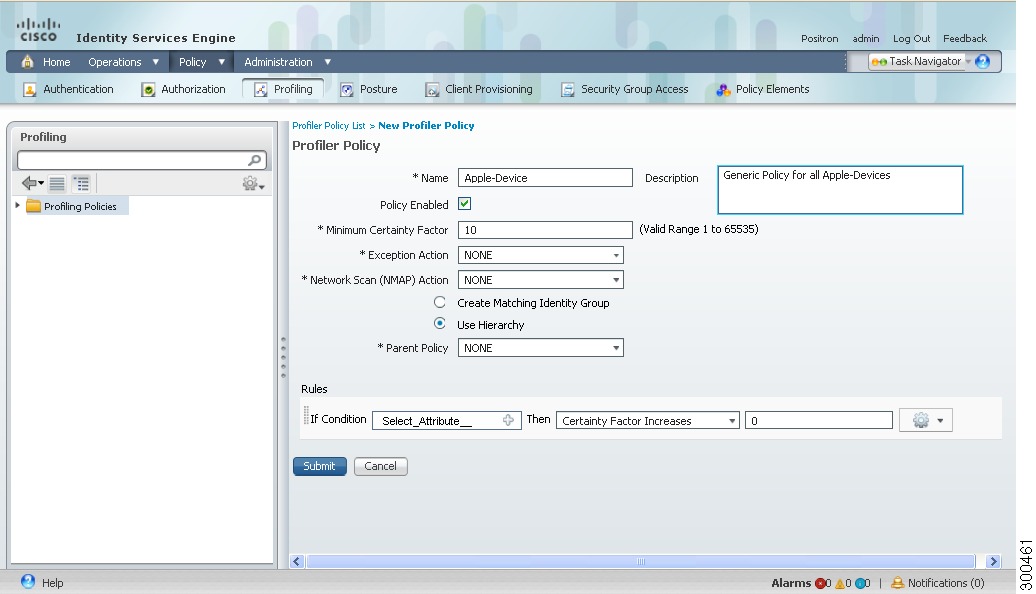Switch to the Authorization tab
The width and height of the screenshot is (1036, 594).
tap(184, 89)
